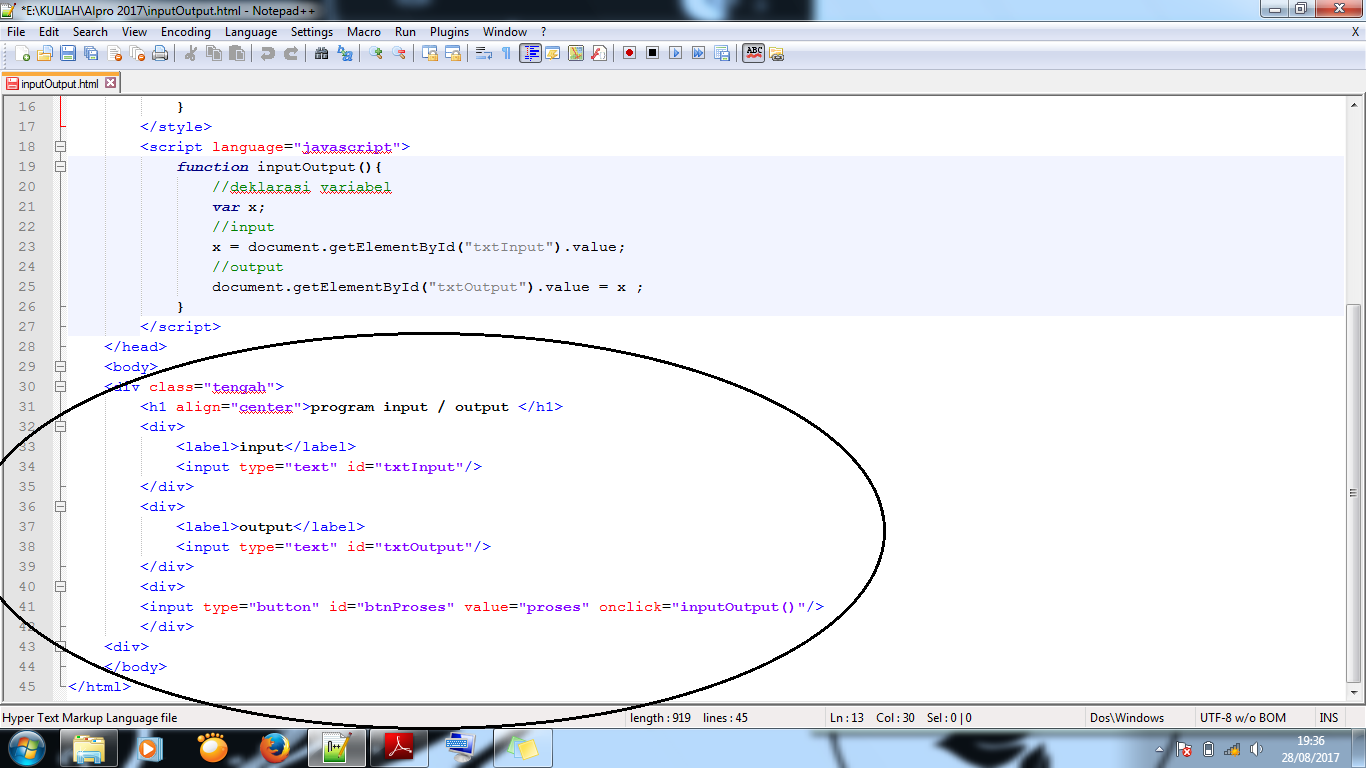Open a file using the toolbar icon
Viewport: 1366px width, 768px height.
(47, 53)
